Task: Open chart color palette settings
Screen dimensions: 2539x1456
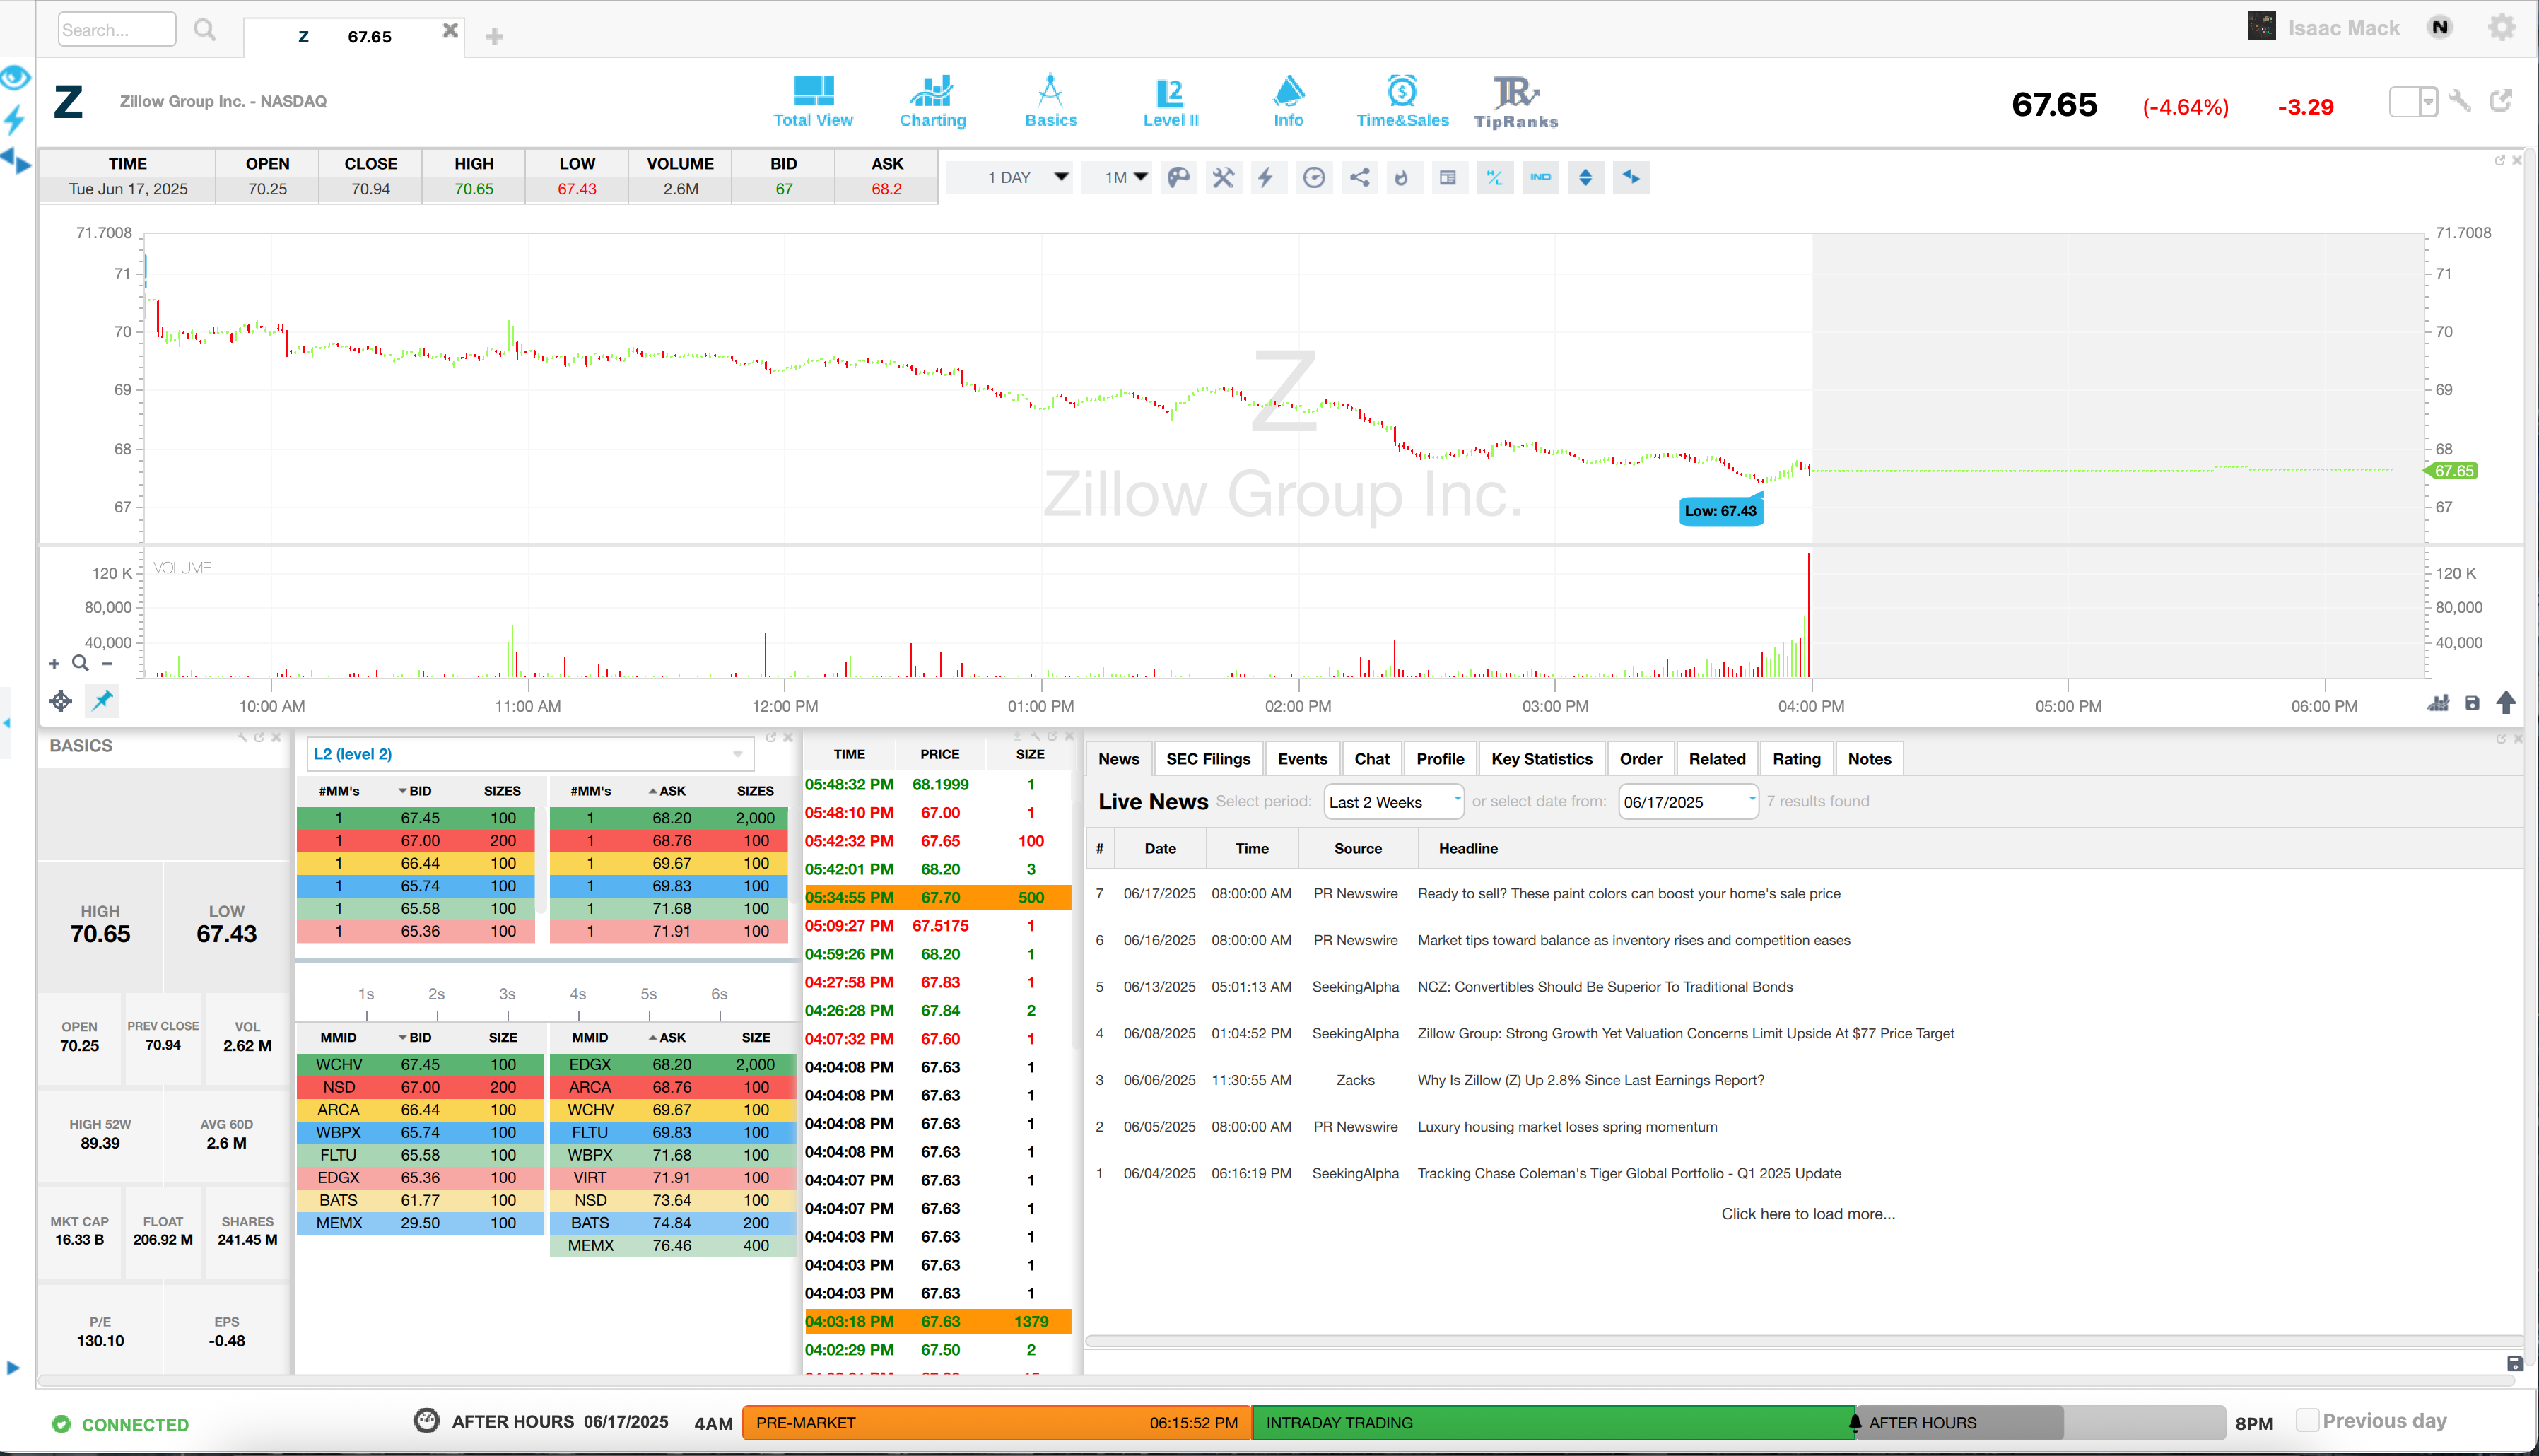Action: (1179, 178)
